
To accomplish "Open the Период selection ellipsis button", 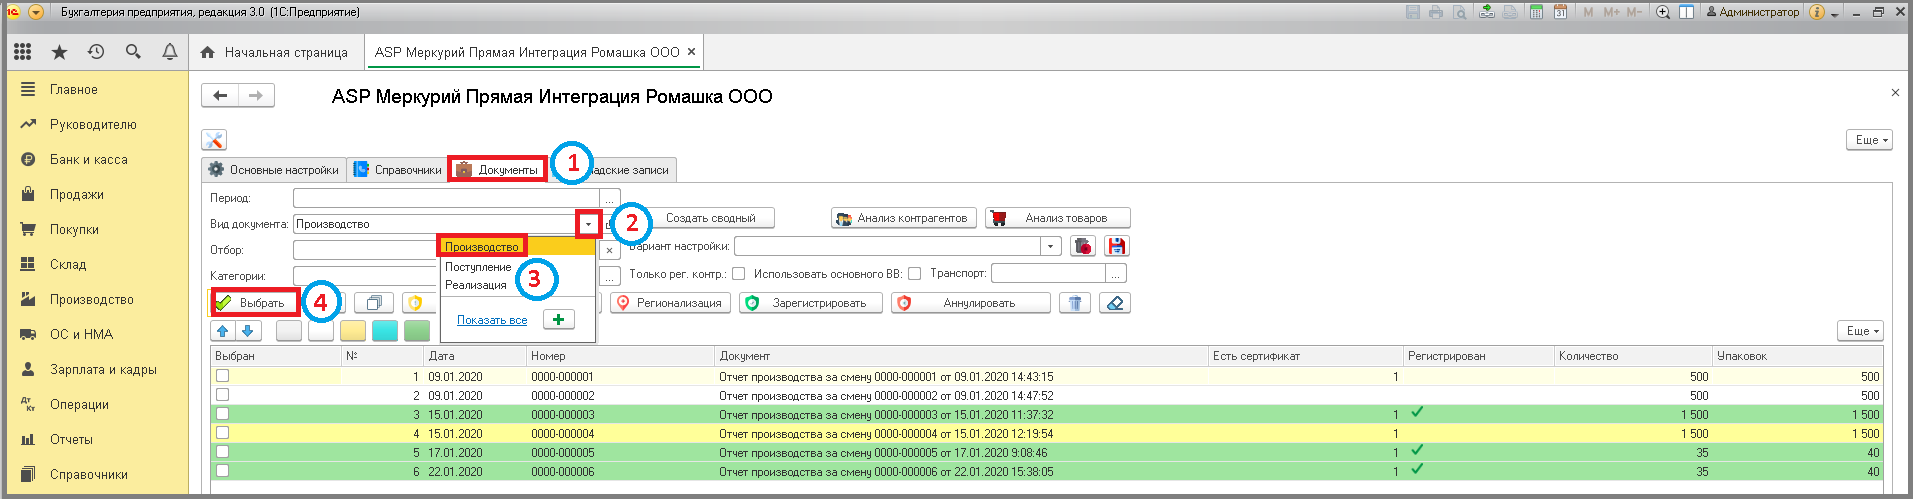I will pyautogui.click(x=610, y=198).
